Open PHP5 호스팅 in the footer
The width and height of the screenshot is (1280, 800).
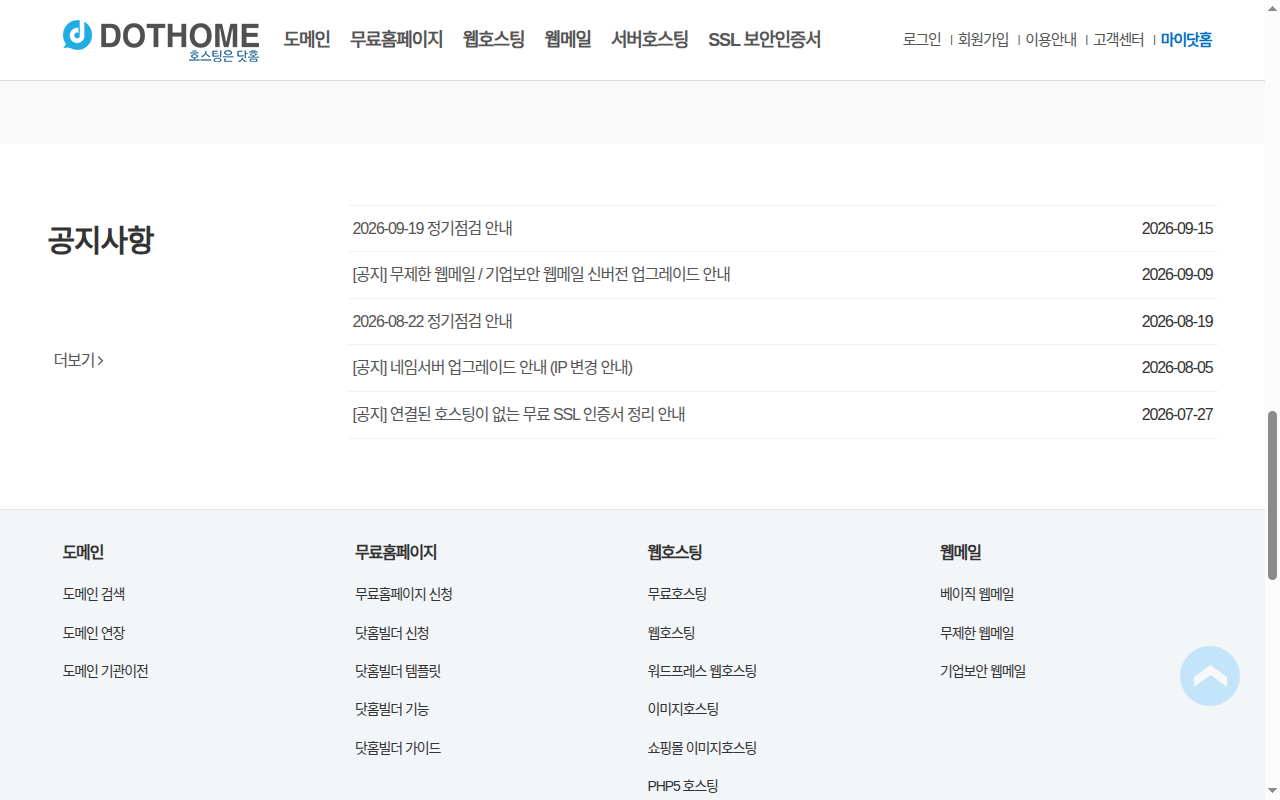(x=683, y=786)
